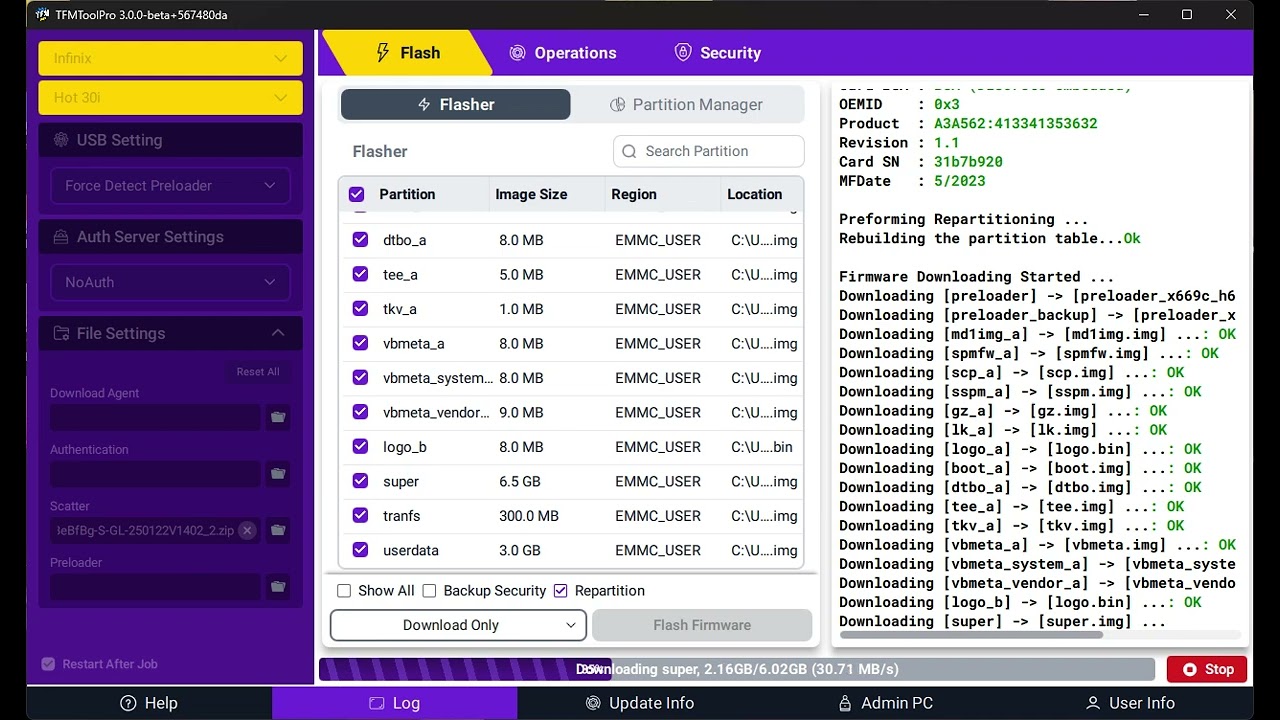Open User Info from bottom bar
Screen dimensions: 1280x720
pos(1130,703)
